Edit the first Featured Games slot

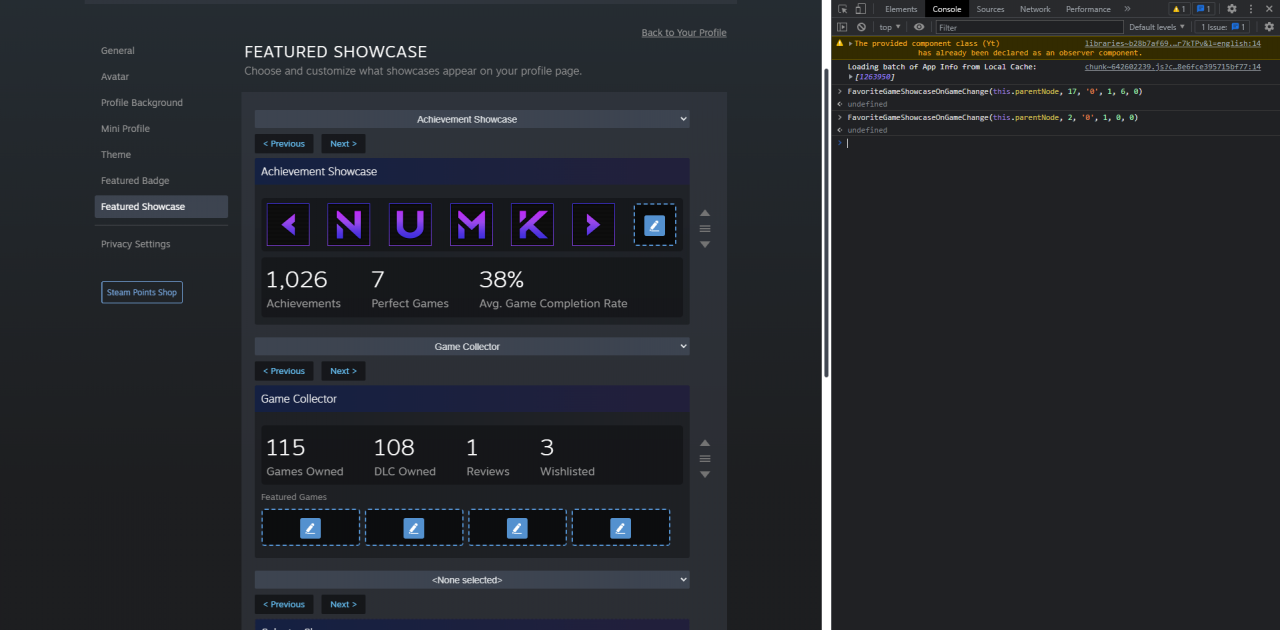[x=310, y=527]
